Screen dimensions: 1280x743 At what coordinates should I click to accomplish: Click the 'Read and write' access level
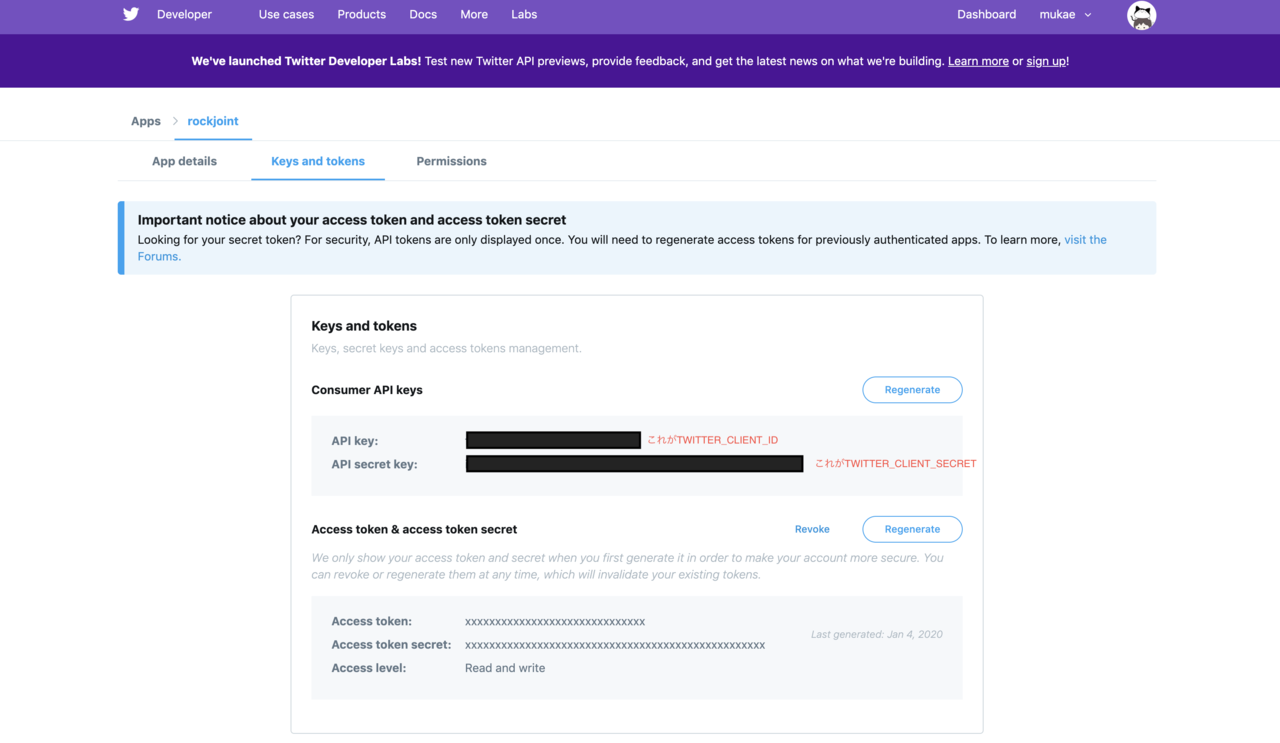coord(505,668)
